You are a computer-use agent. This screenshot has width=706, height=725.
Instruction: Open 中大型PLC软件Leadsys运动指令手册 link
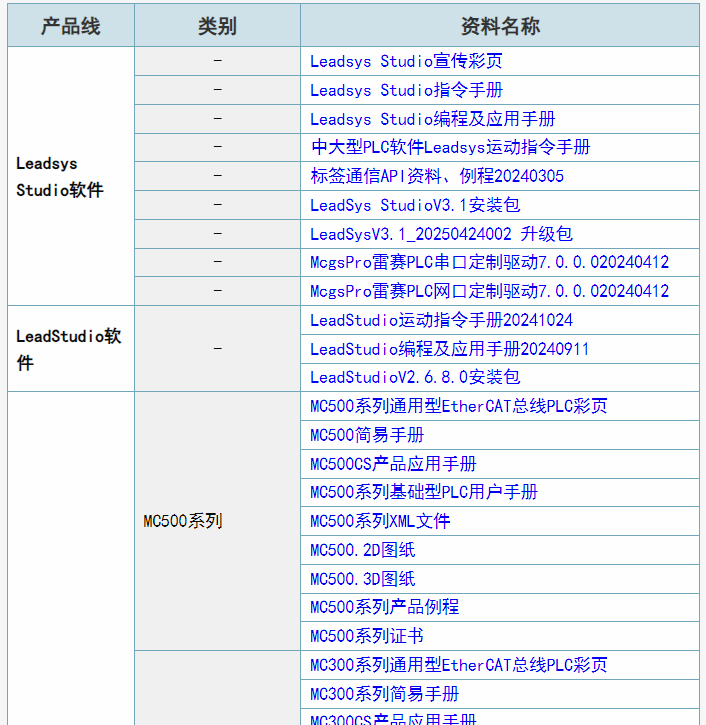point(450,147)
